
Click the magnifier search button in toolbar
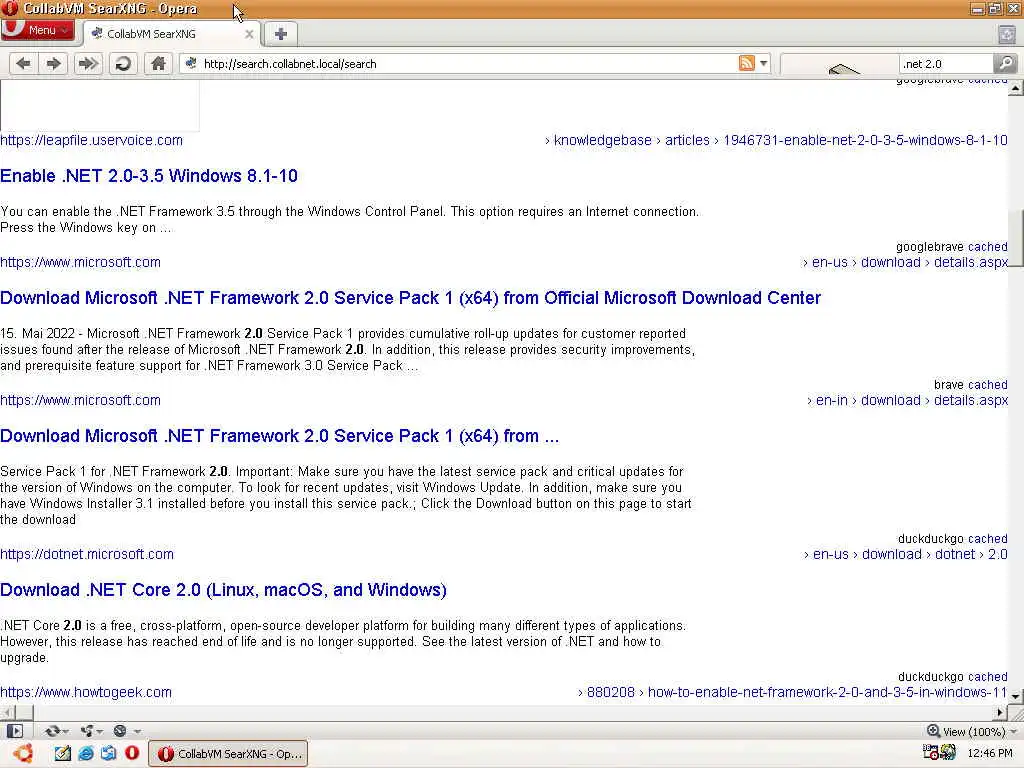pyautogui.click(x=1006, y=63)
